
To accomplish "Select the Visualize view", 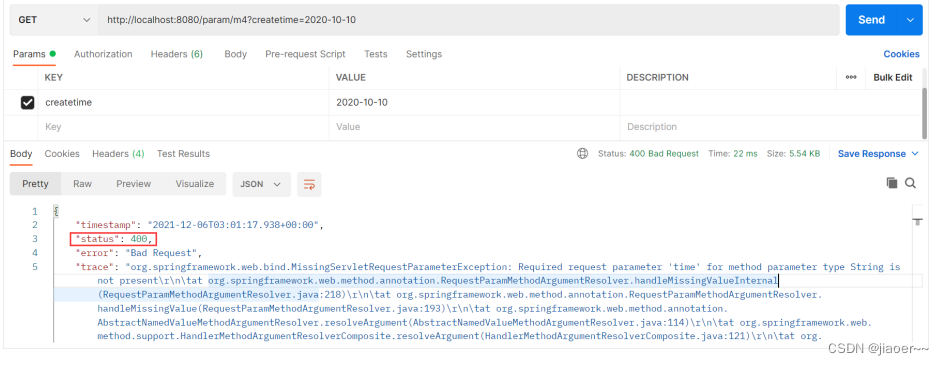I will pos(194,184).
